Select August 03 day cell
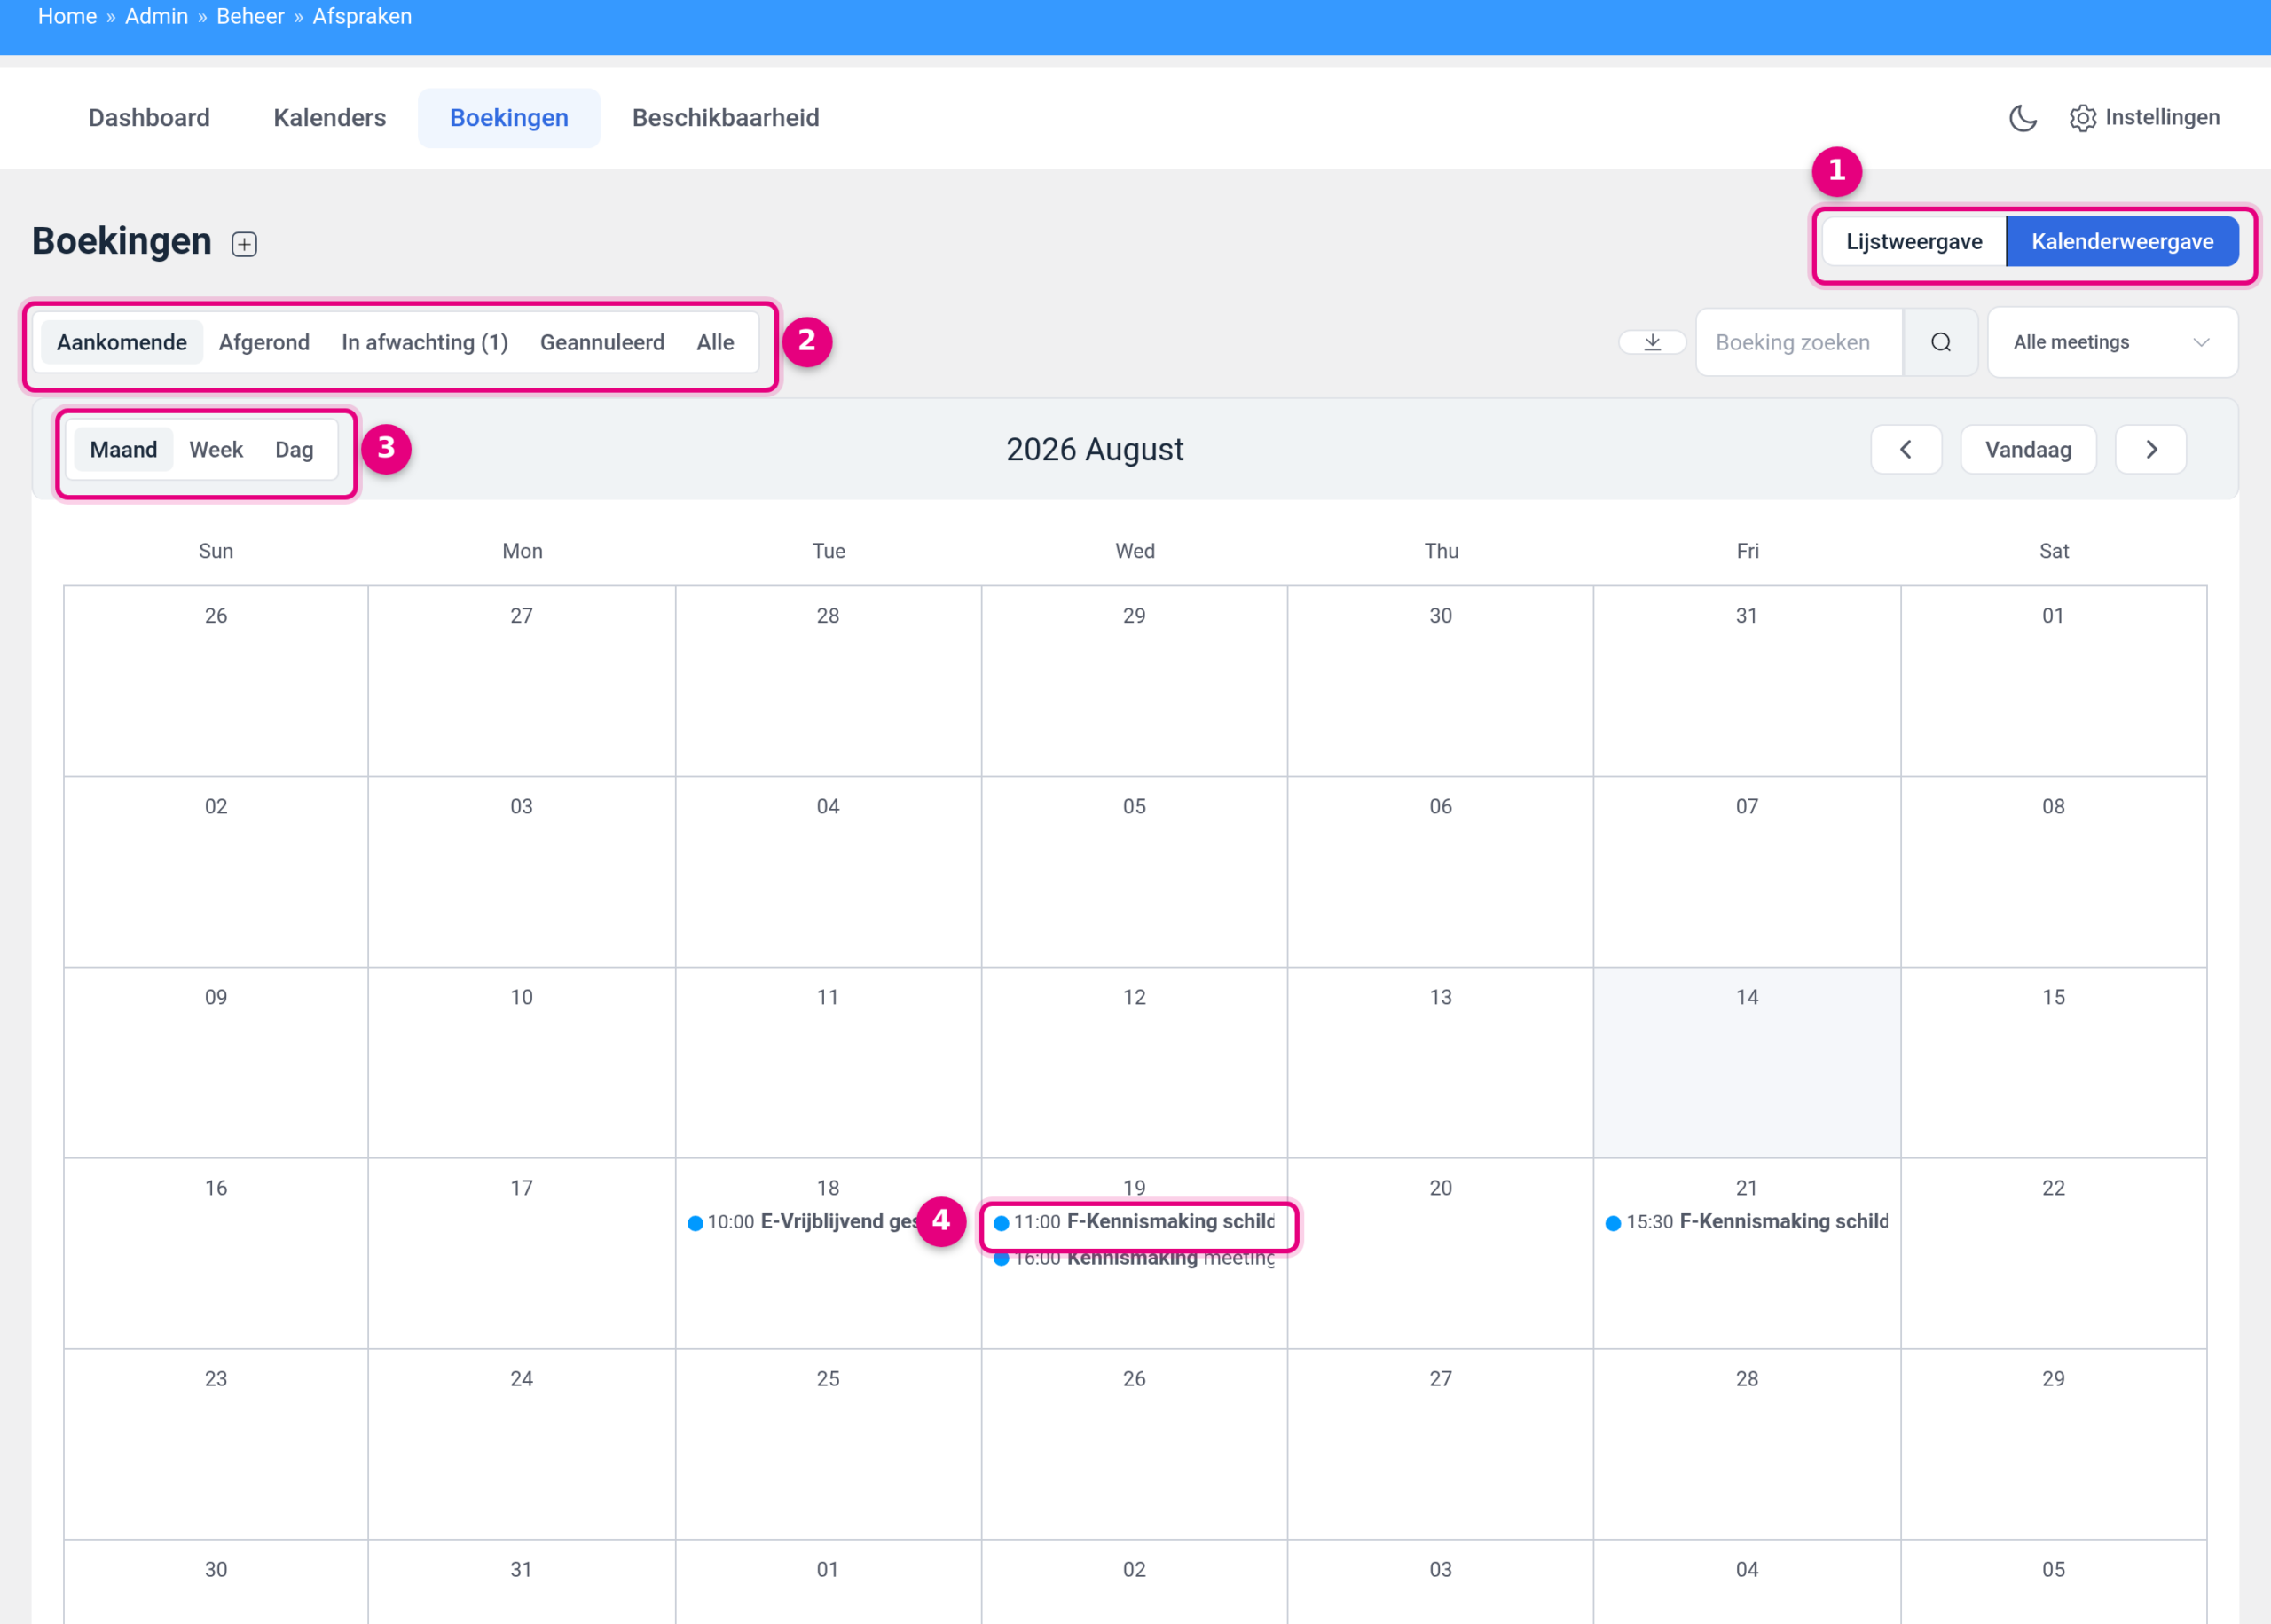Screen dimensions: 2271x1624 pos(521,871)
